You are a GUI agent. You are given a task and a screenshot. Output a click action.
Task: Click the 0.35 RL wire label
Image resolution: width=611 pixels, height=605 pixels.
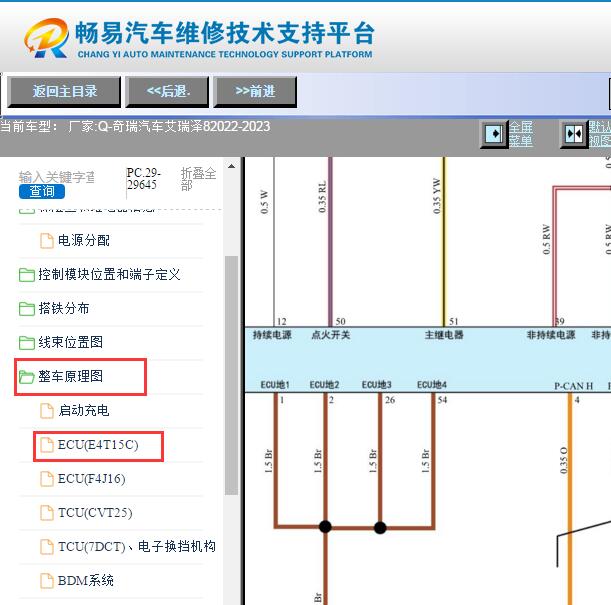[x=322, y=197]
